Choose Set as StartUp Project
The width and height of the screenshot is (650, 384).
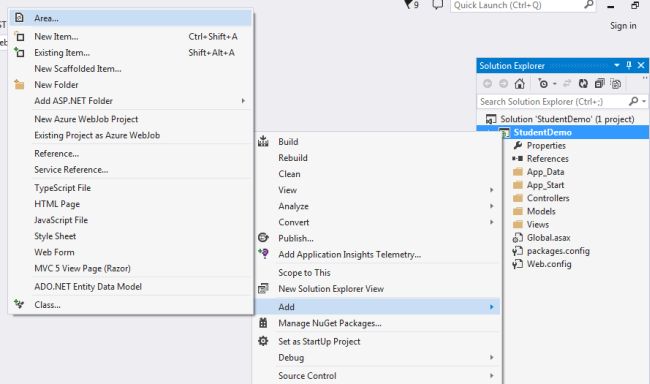click(x=377, y=342)
